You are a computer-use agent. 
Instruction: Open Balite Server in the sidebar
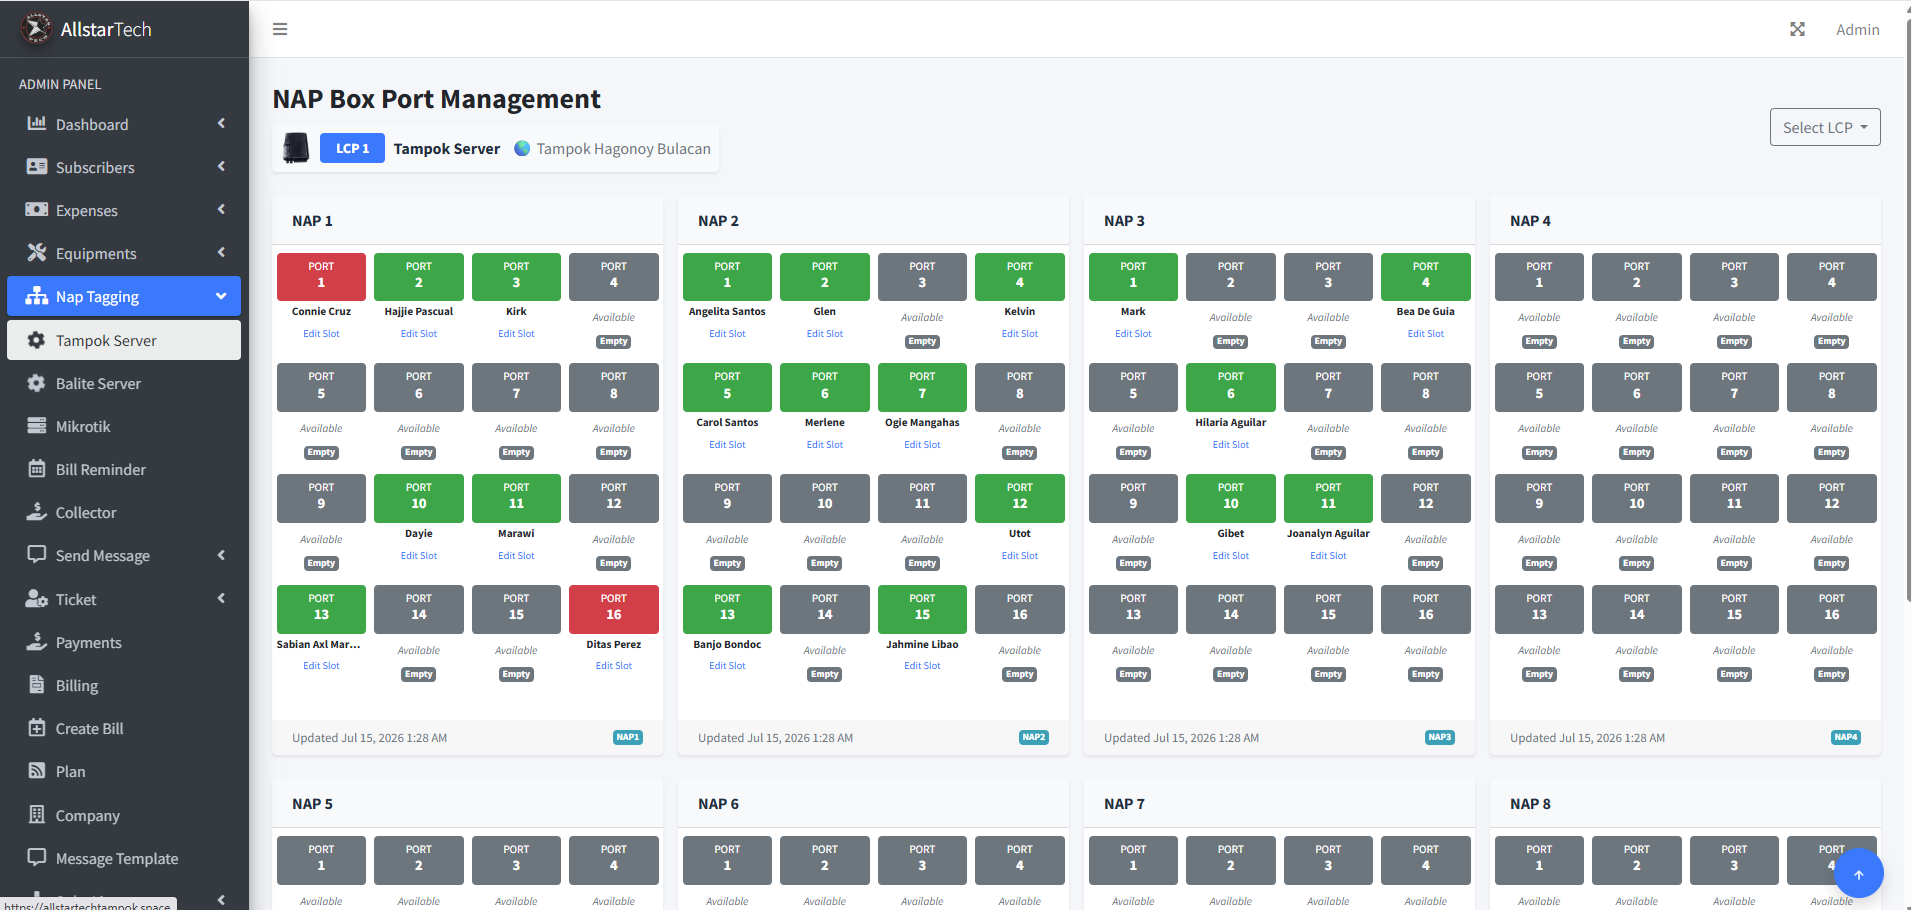124,383
